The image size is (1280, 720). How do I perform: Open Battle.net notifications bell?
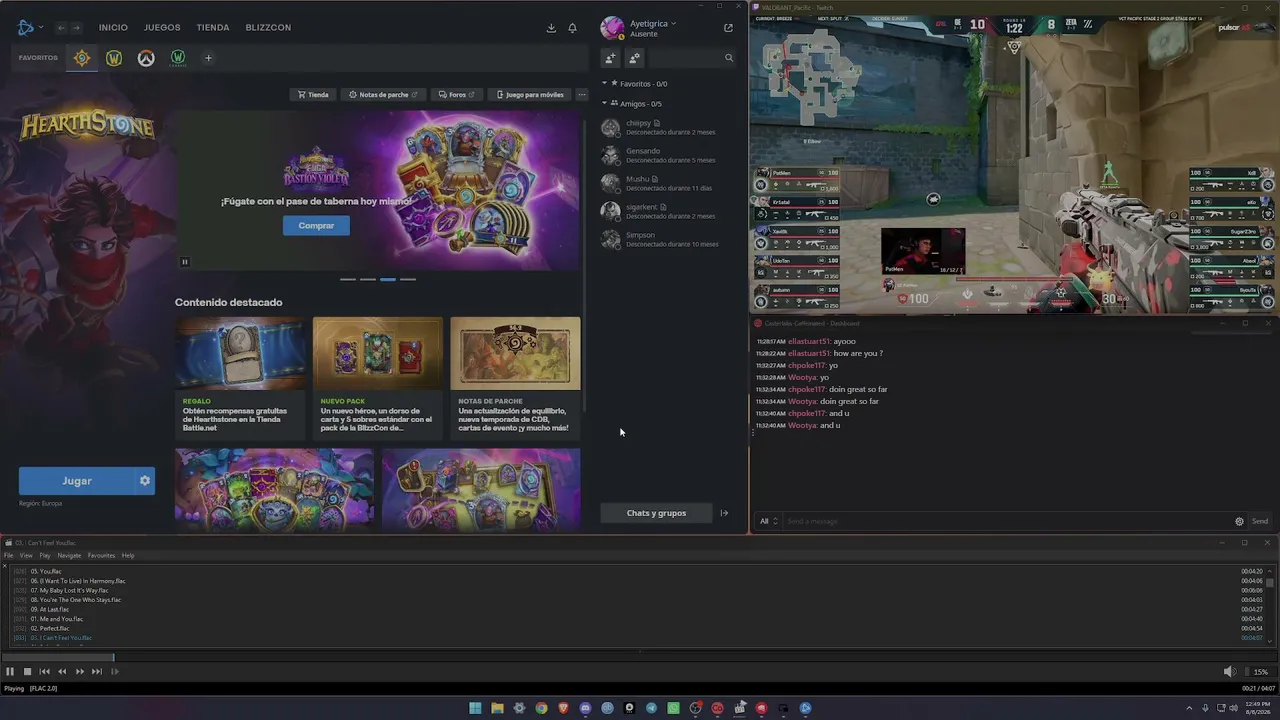tap(572, 28)
